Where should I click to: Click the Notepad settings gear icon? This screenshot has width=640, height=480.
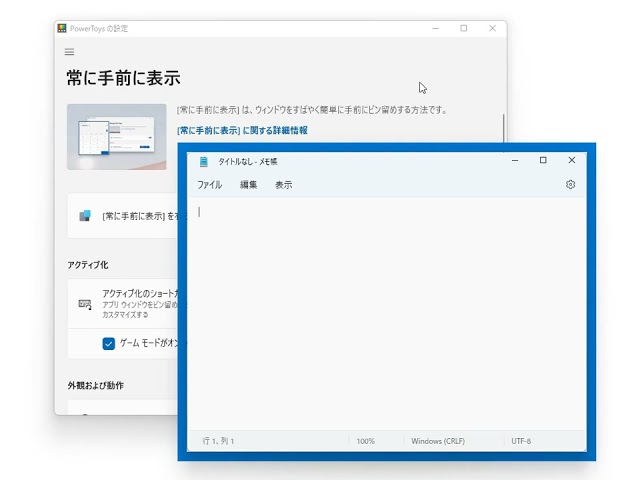[x=570, y=185]
